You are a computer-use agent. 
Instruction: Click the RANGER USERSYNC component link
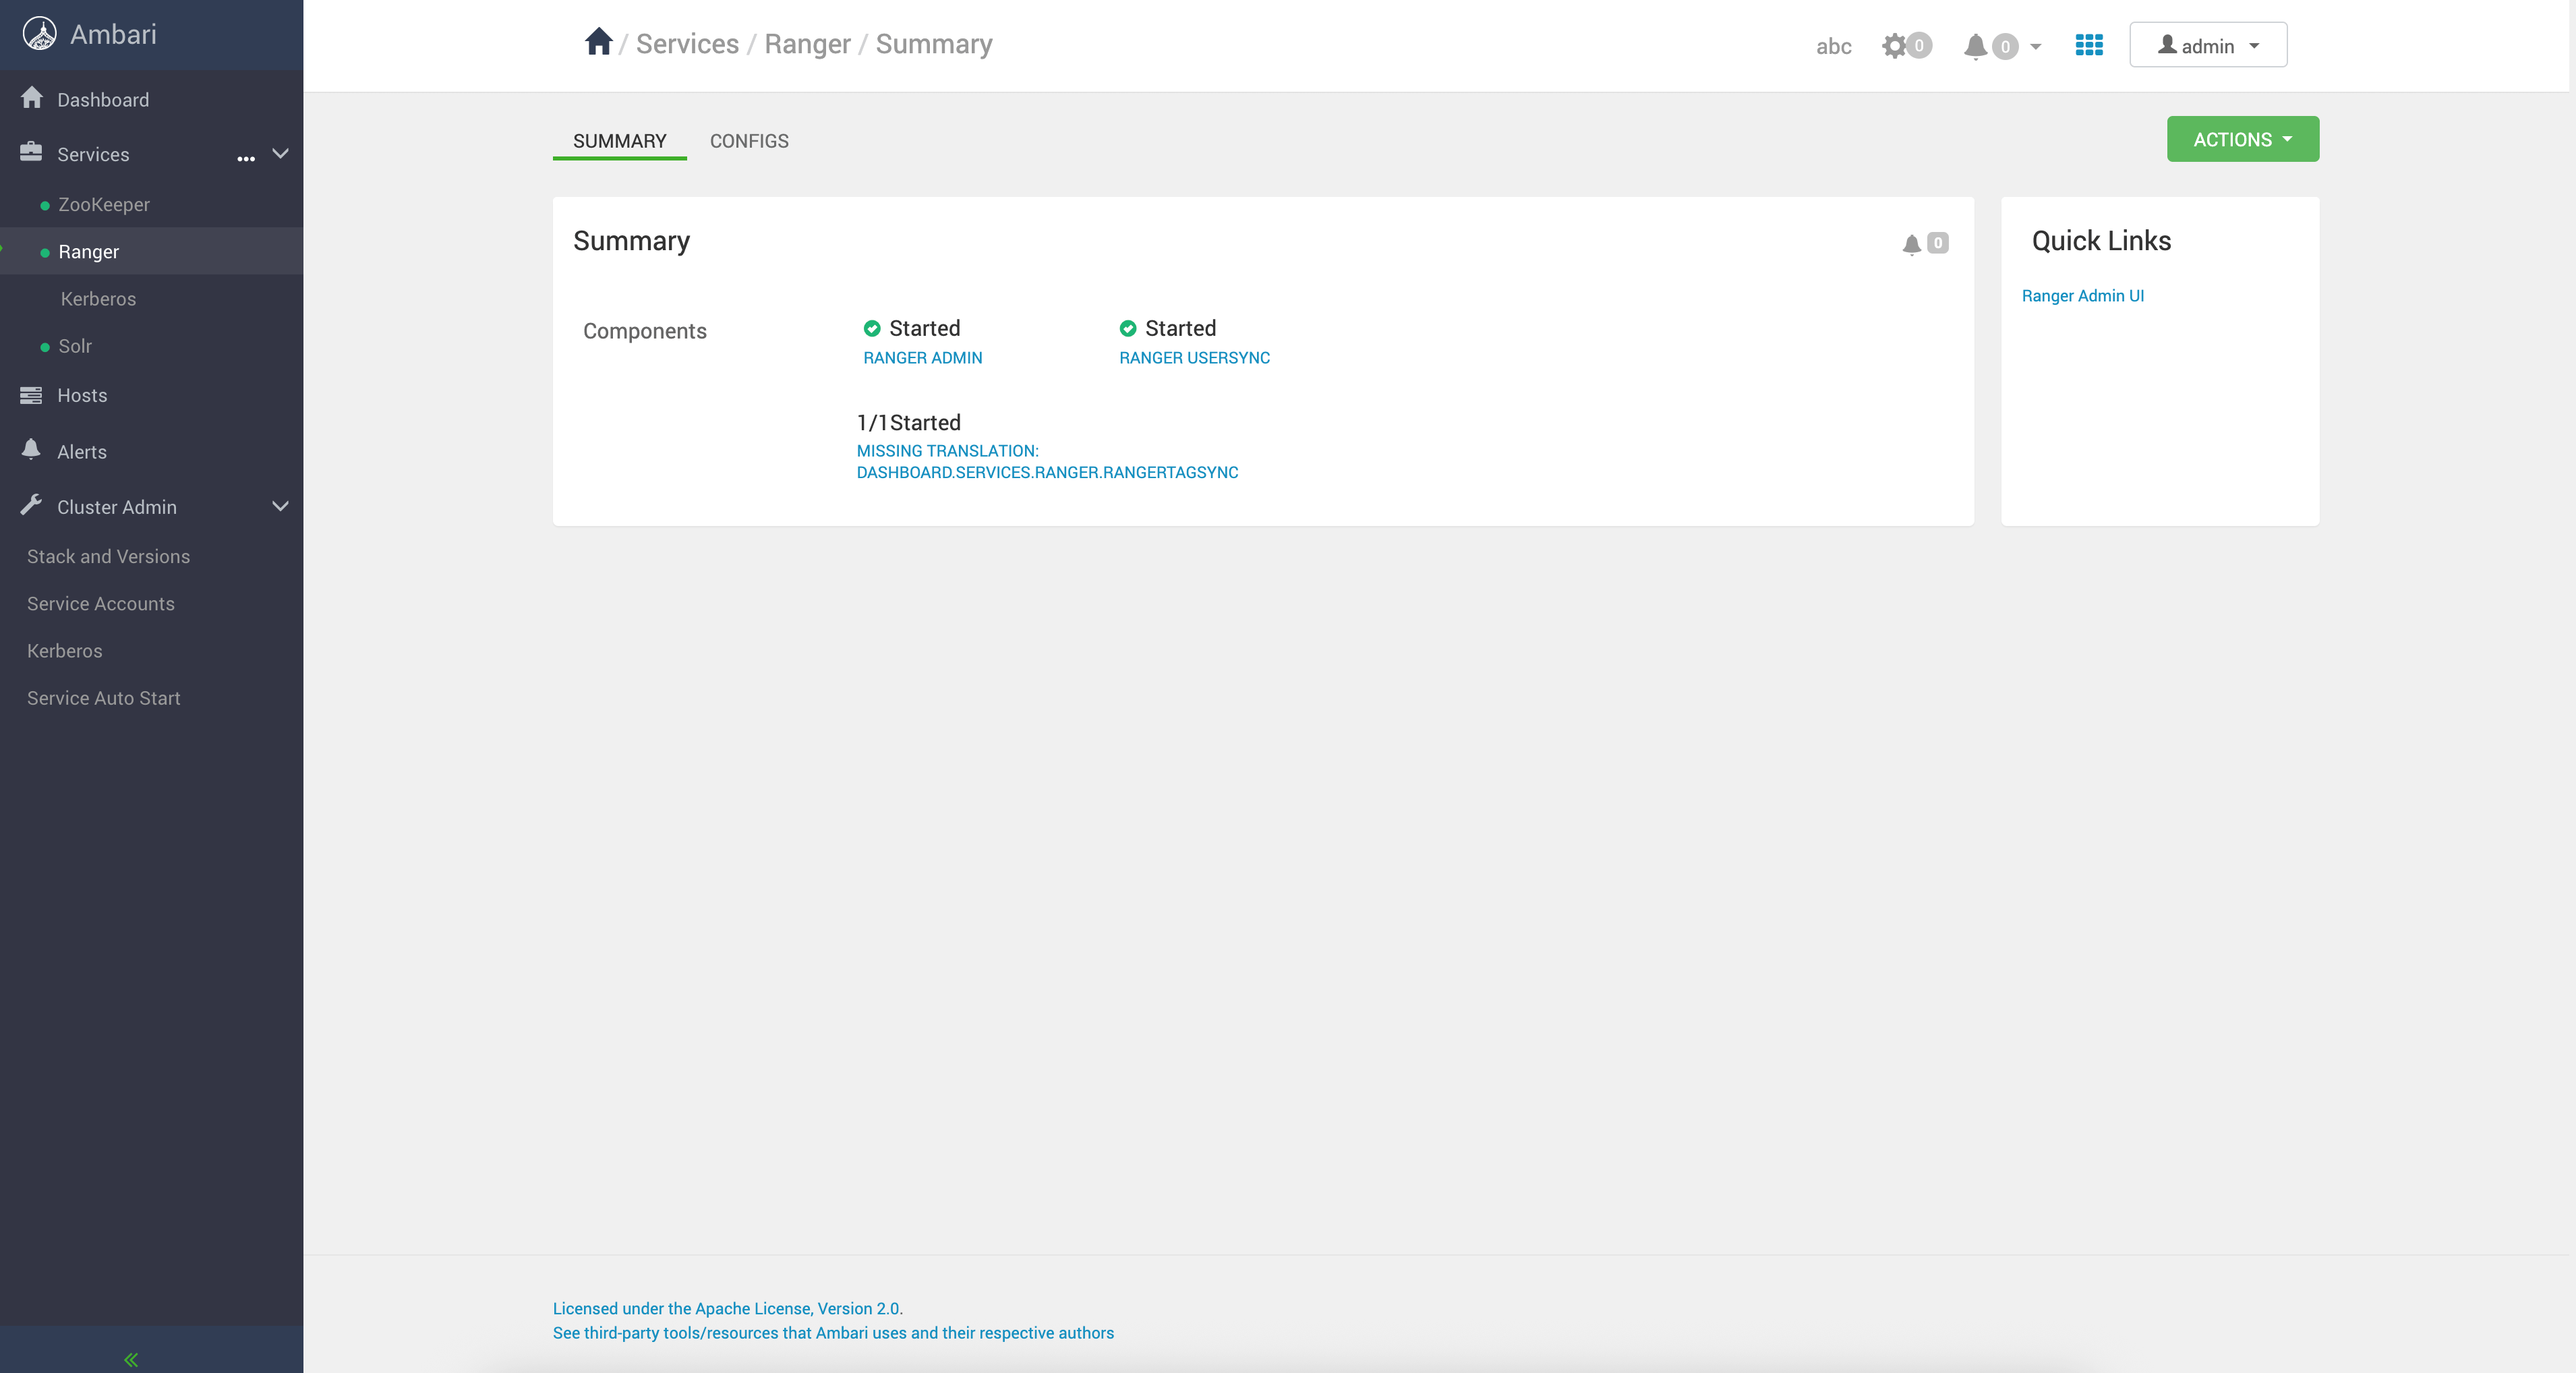[1194, 358]
